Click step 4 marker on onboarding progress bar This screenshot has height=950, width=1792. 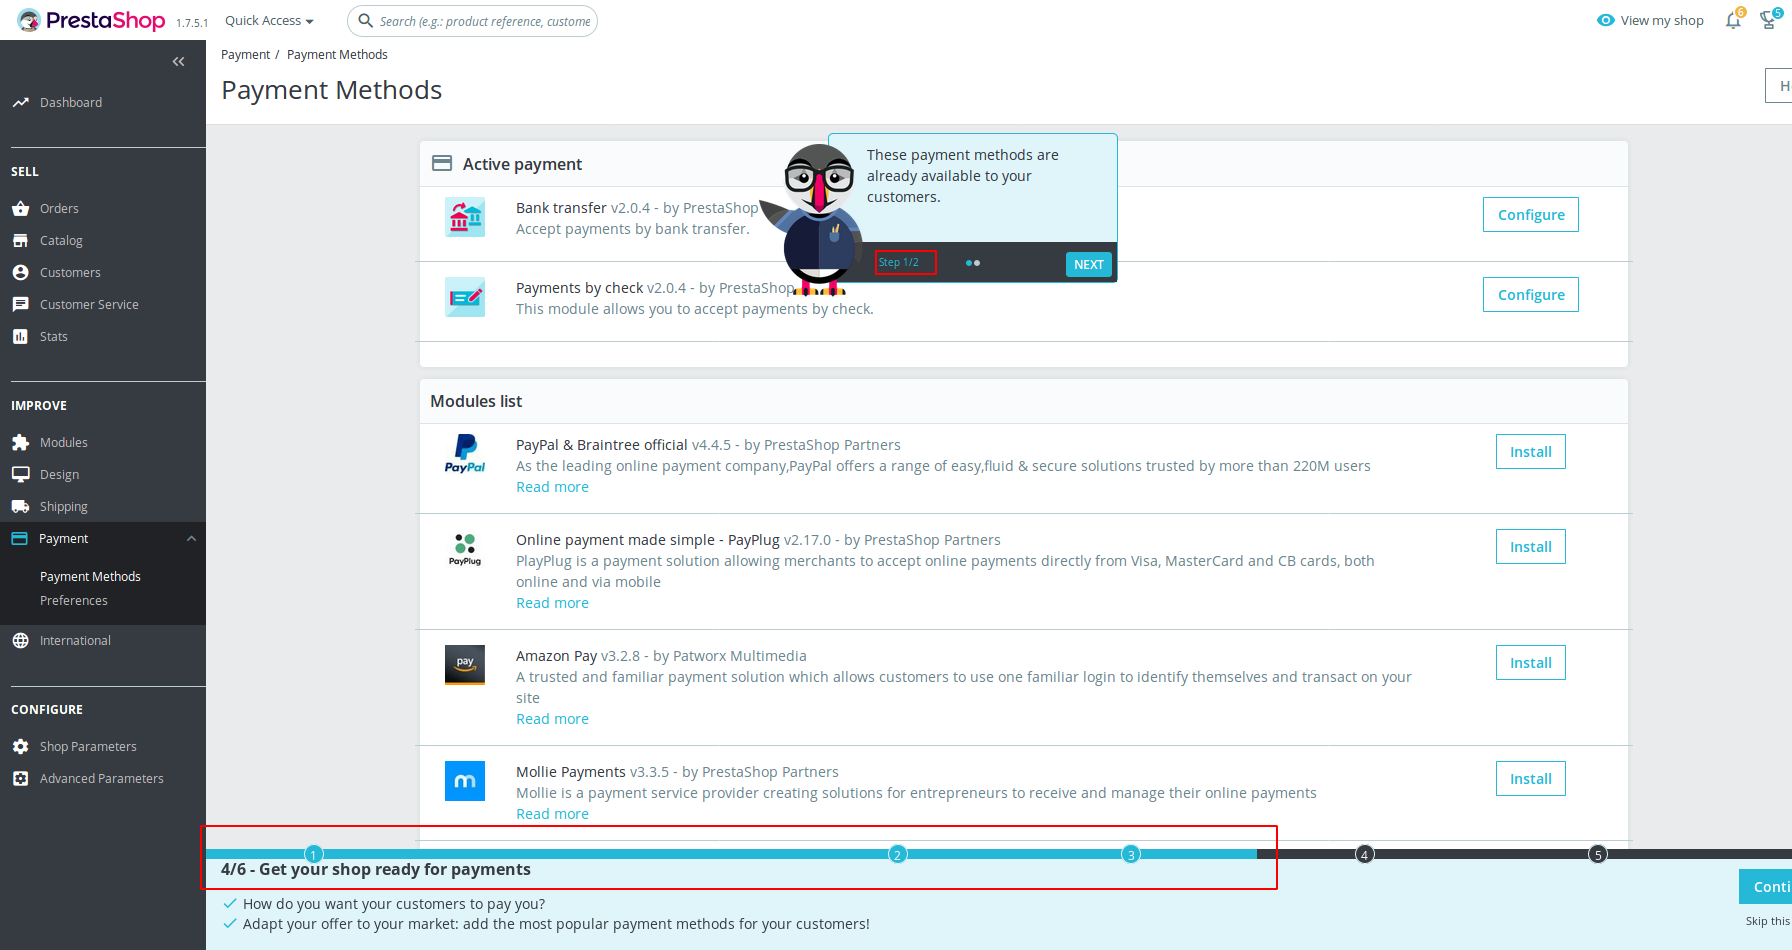click(1364, 854)
